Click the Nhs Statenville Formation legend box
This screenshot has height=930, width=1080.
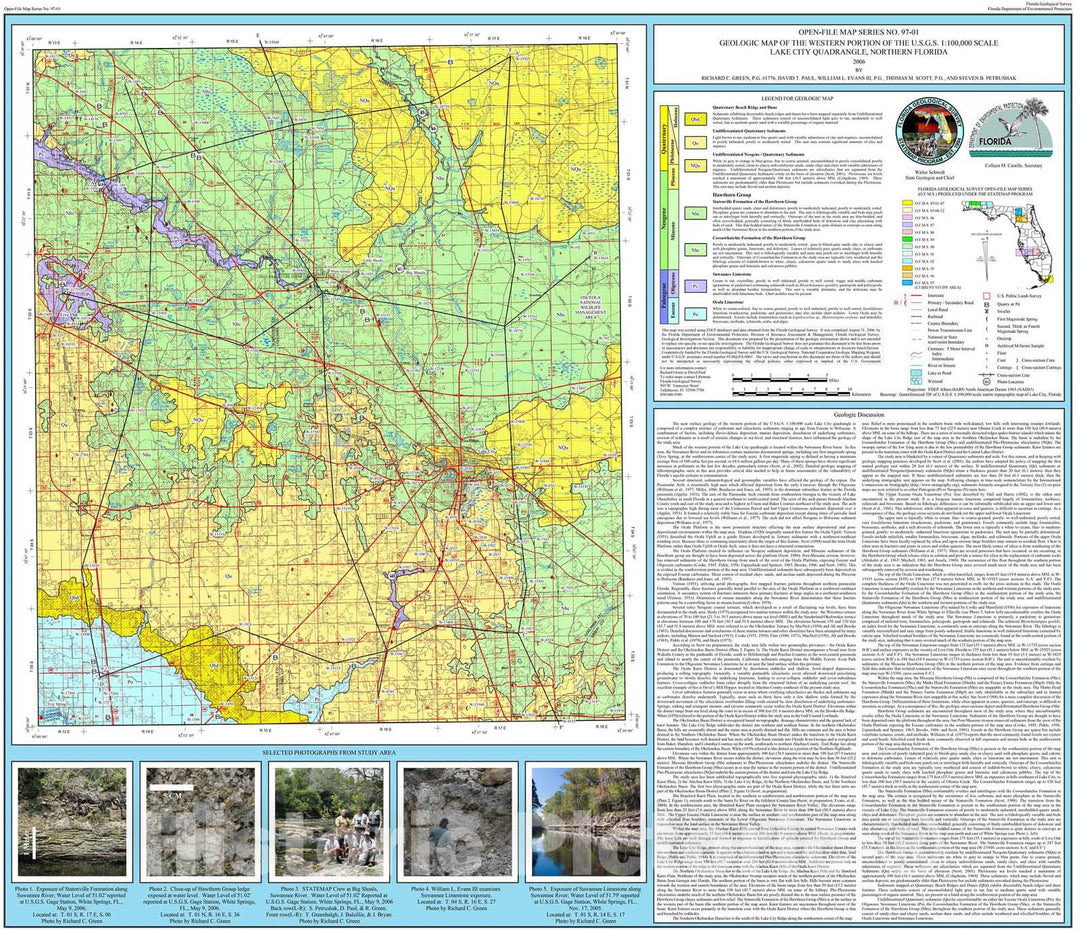[694, 213]
